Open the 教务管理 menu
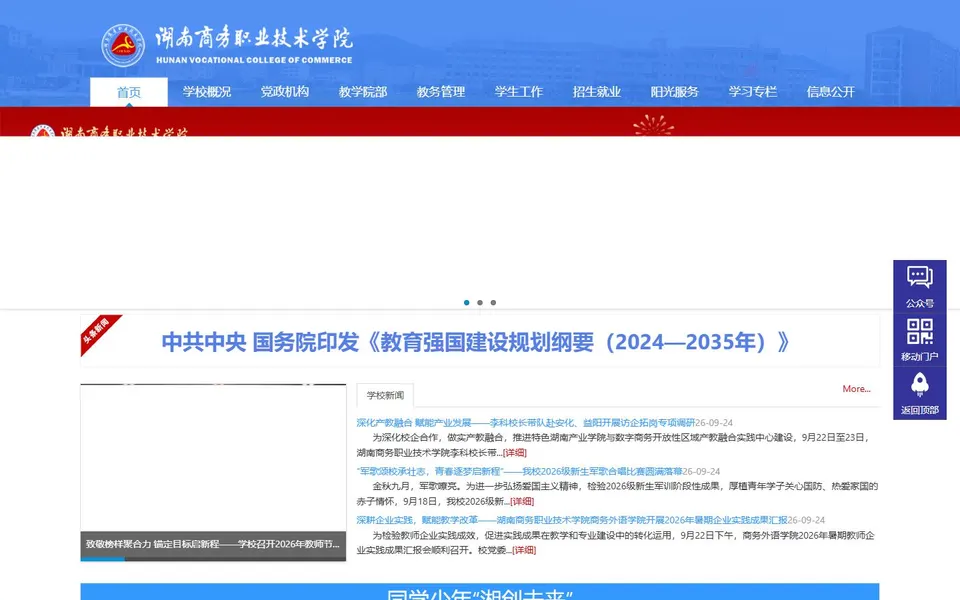This screenshot has height=600, width=960. tap(441, 92)
